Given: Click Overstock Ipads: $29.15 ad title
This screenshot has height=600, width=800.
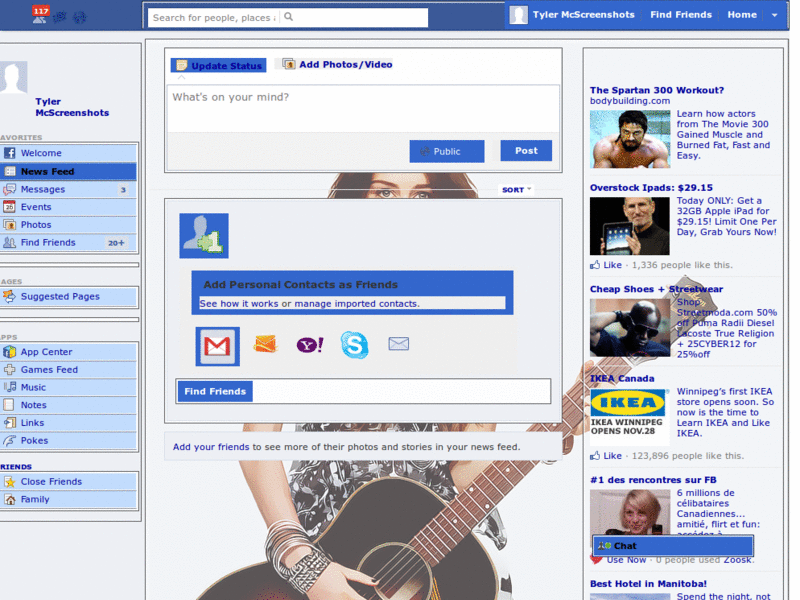Looking at the screenshot, I should [x=651, y=188].
